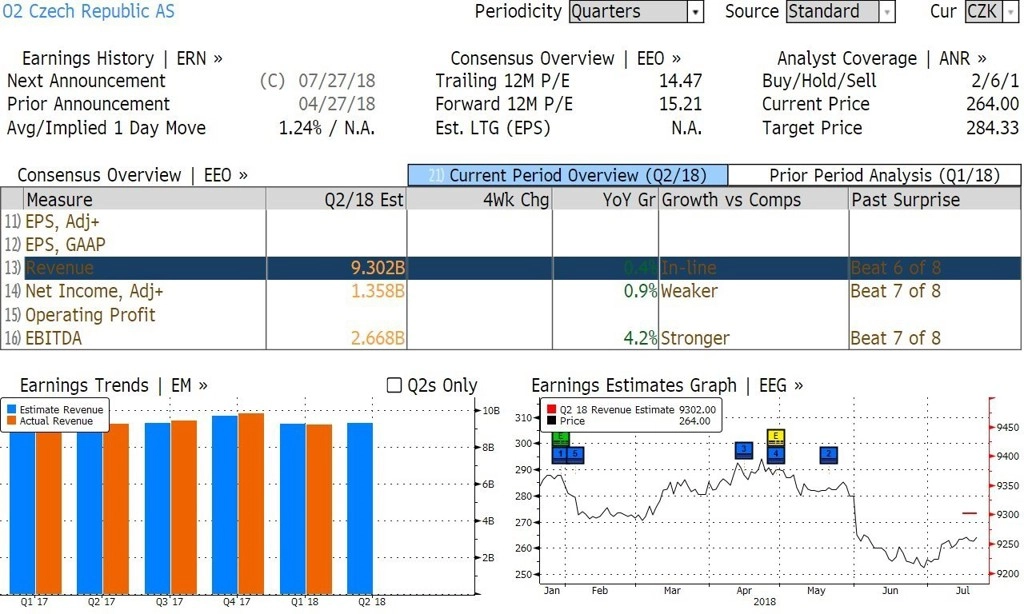Open the Cur currency dropdown showing CZK
The image size is (1024, 614).
992,12
